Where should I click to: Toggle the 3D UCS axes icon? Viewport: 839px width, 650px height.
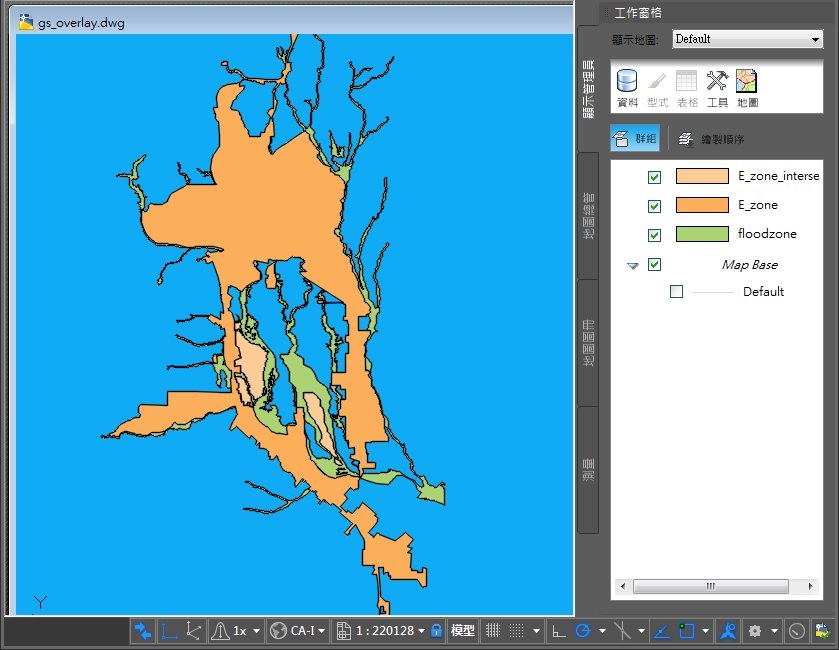click(193, 631)
